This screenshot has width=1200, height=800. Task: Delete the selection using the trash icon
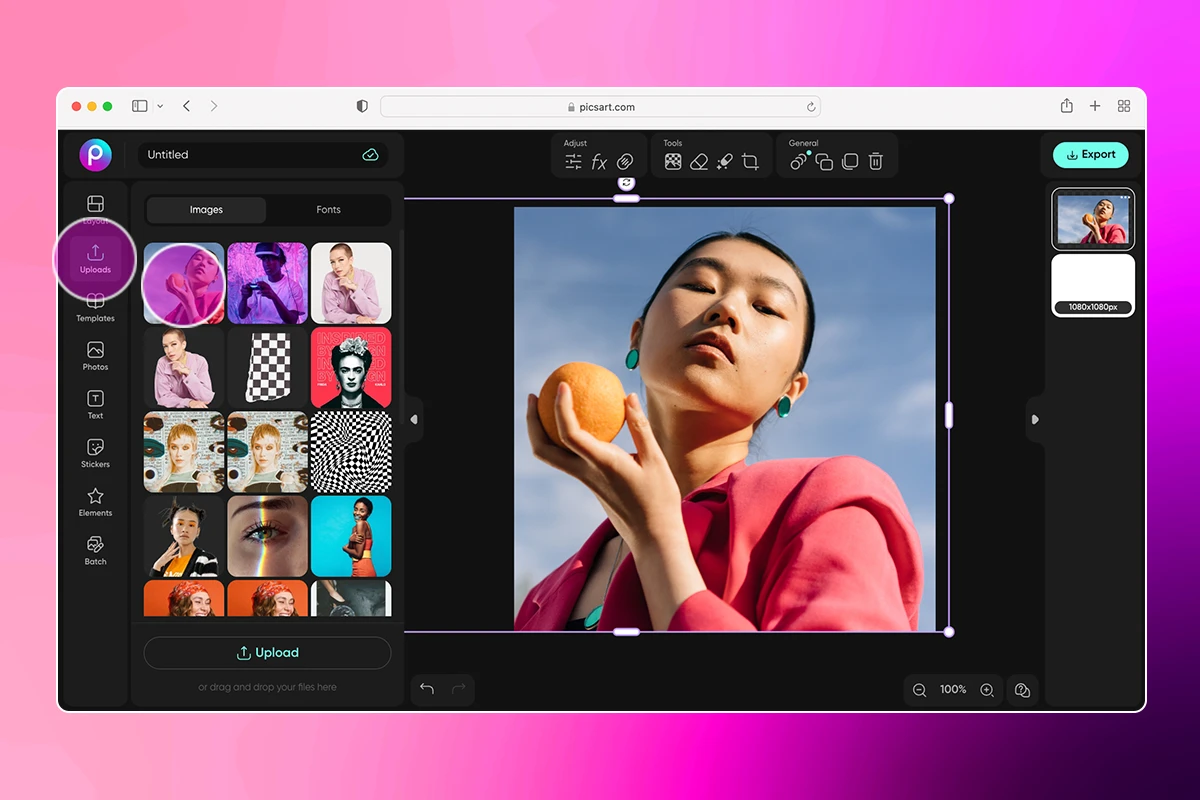pos(877,160)
